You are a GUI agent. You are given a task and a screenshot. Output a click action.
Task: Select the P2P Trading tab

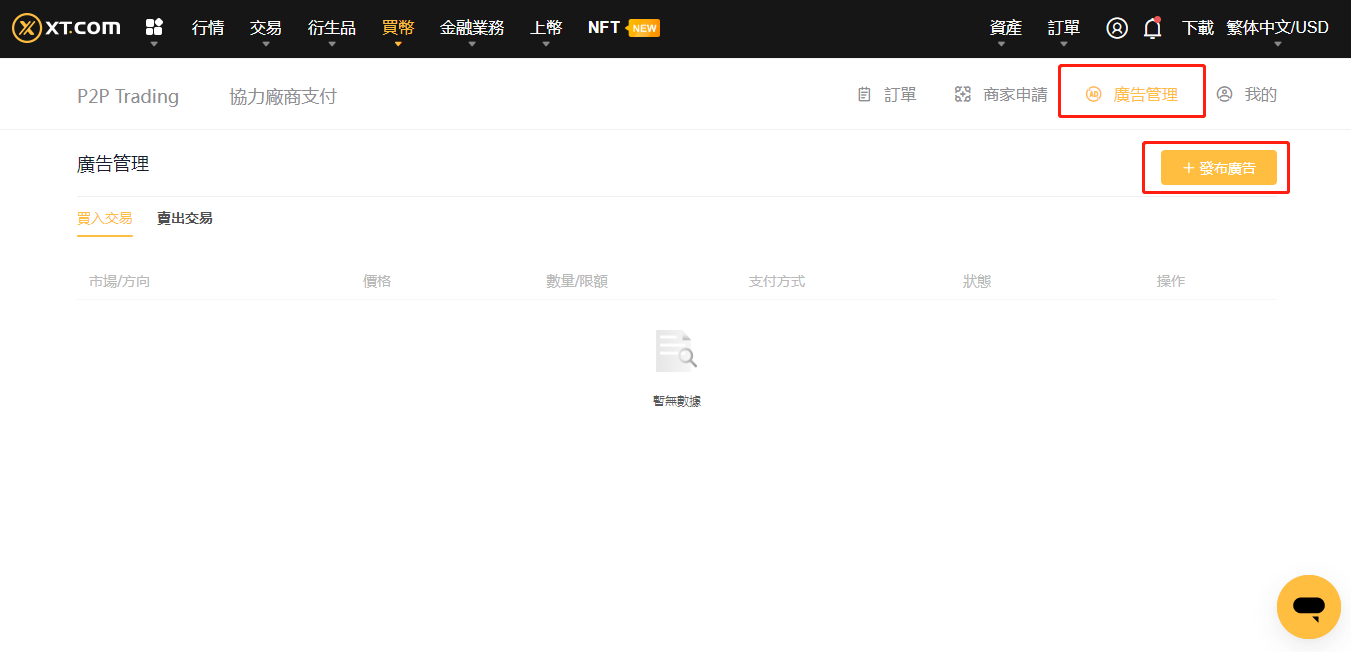coord(128,96)
